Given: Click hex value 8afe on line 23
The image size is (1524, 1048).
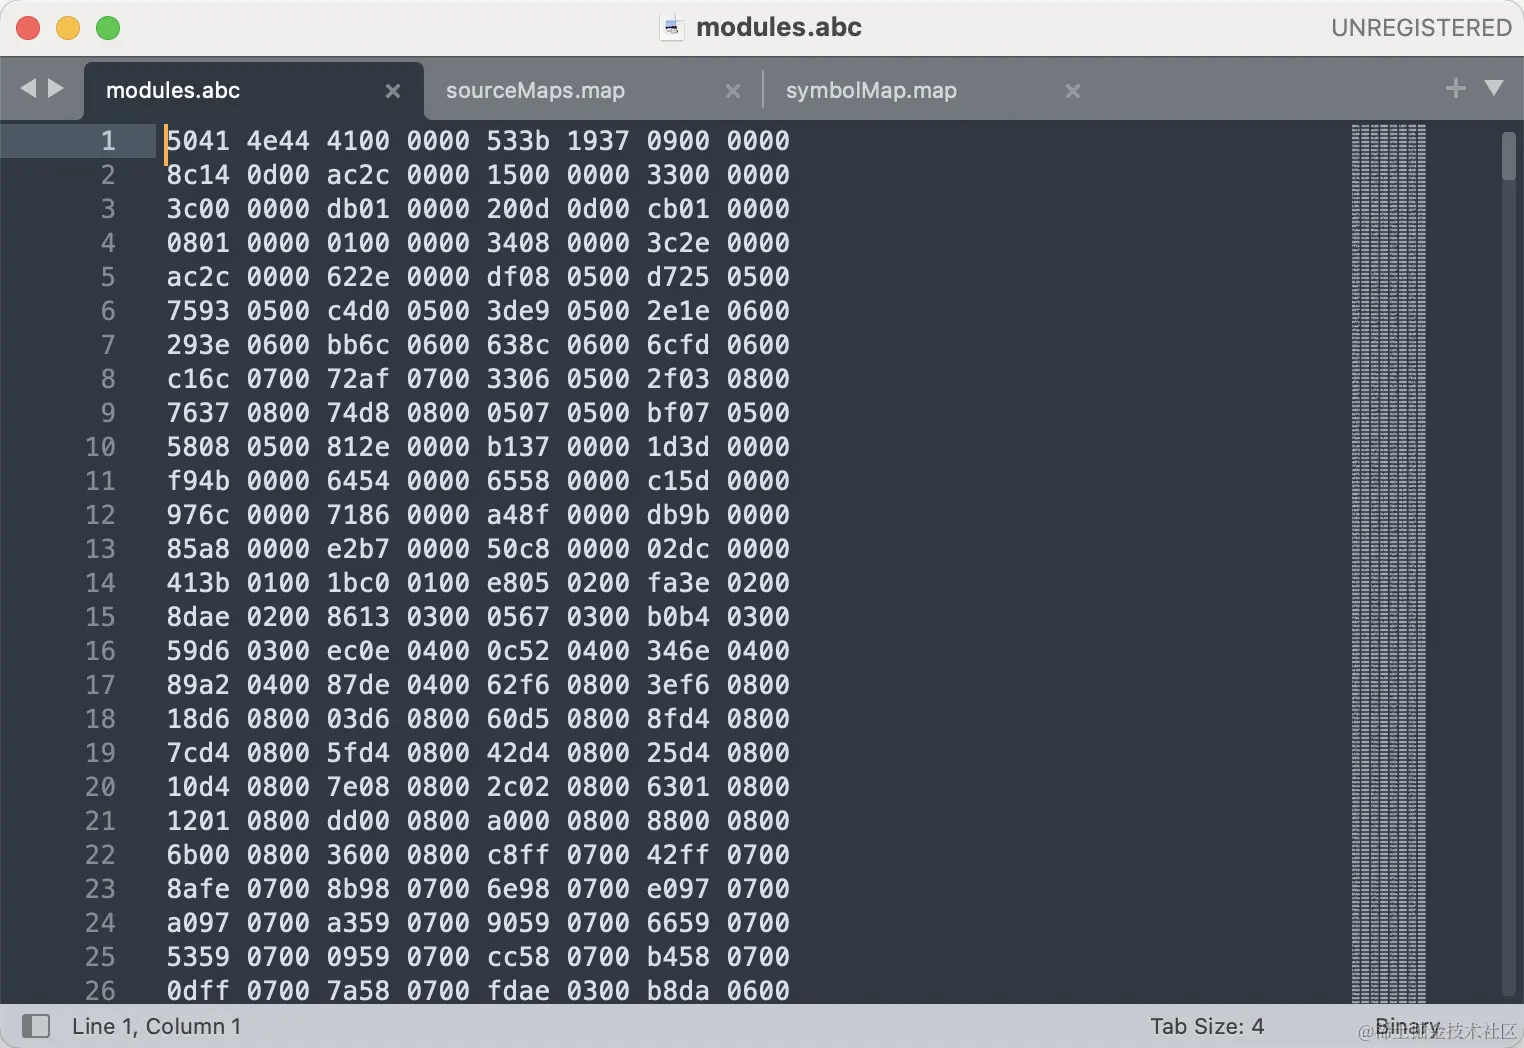Looking at the screenshot, I should coord(198,889).
